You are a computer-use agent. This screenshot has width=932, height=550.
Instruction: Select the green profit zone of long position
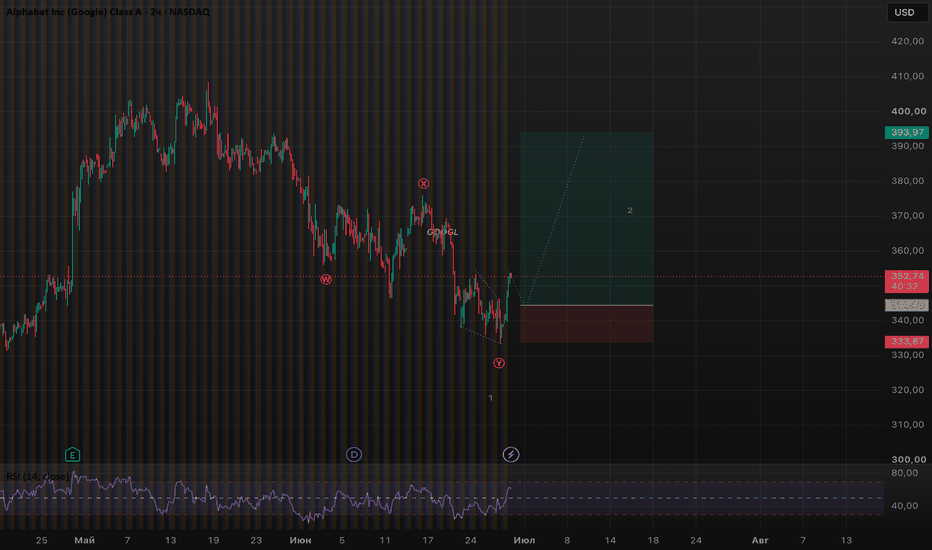(x=587, y=218)
